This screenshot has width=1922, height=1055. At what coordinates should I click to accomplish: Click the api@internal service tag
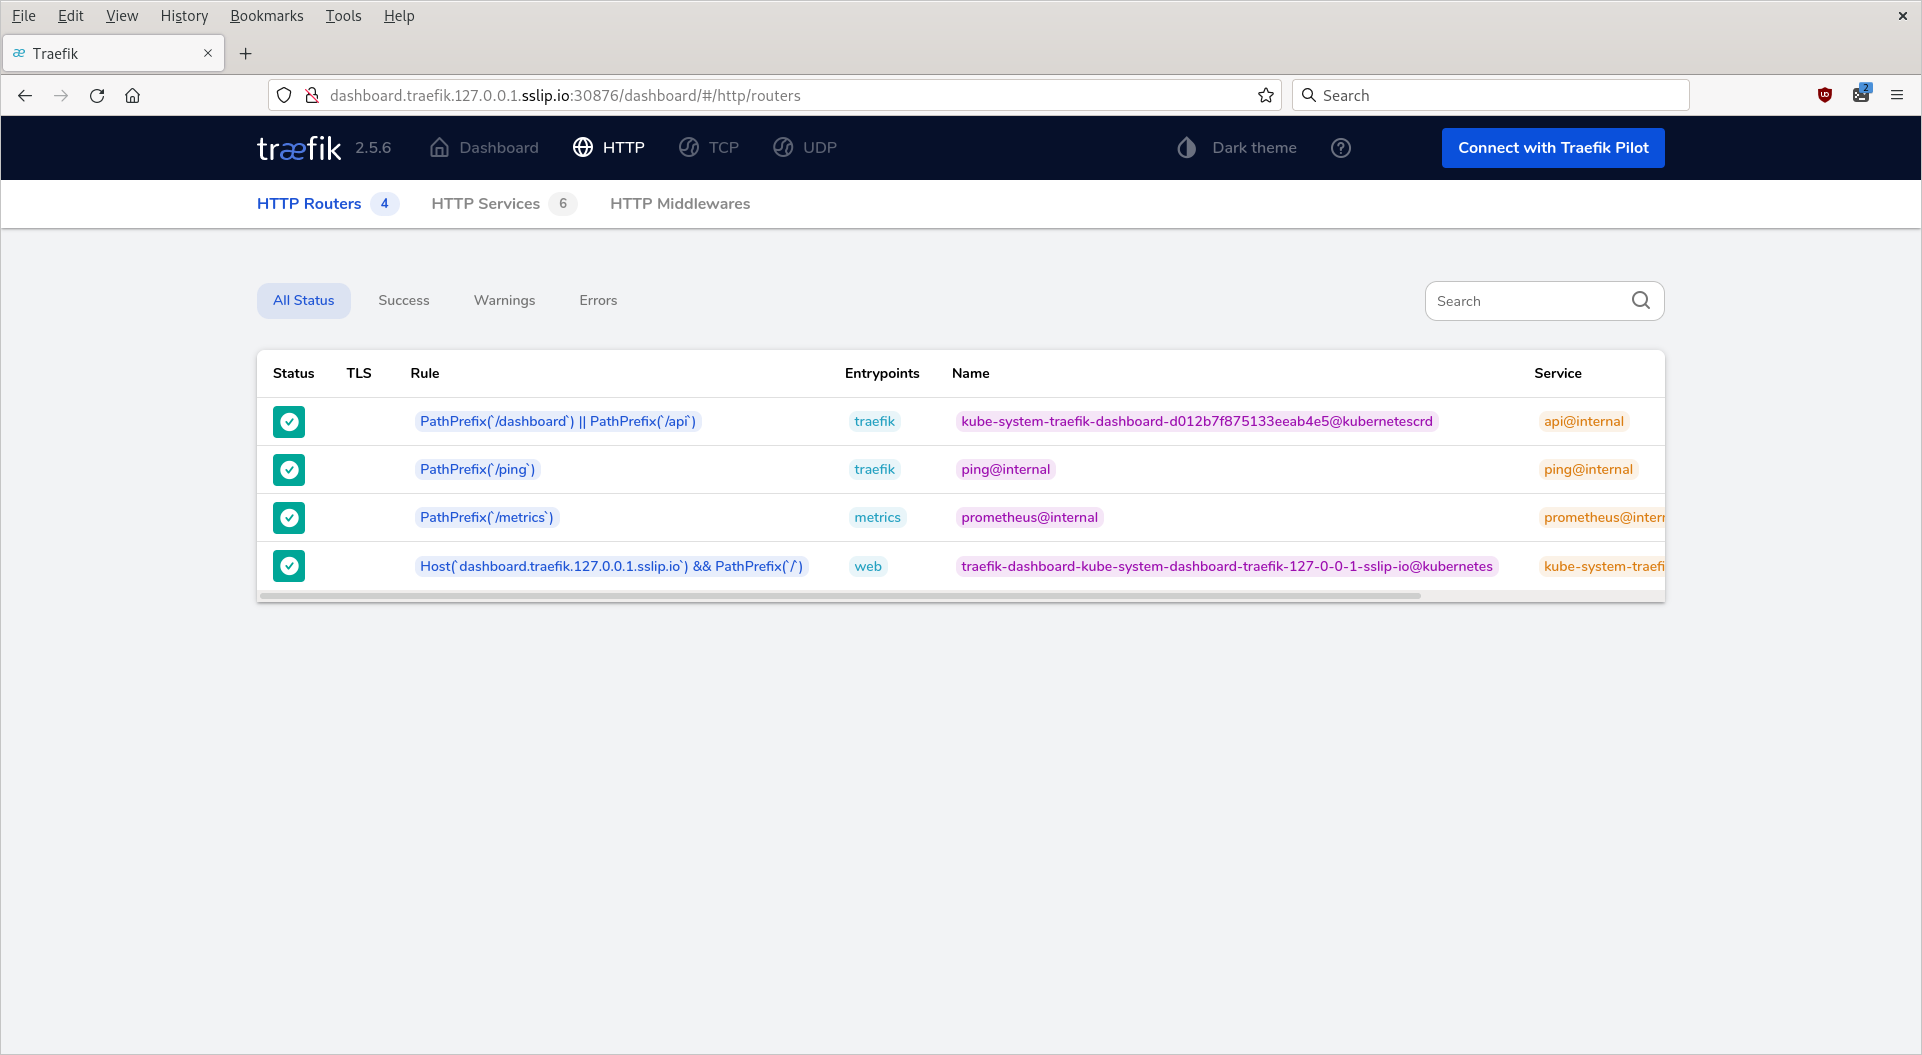(x=1584, y=422)
